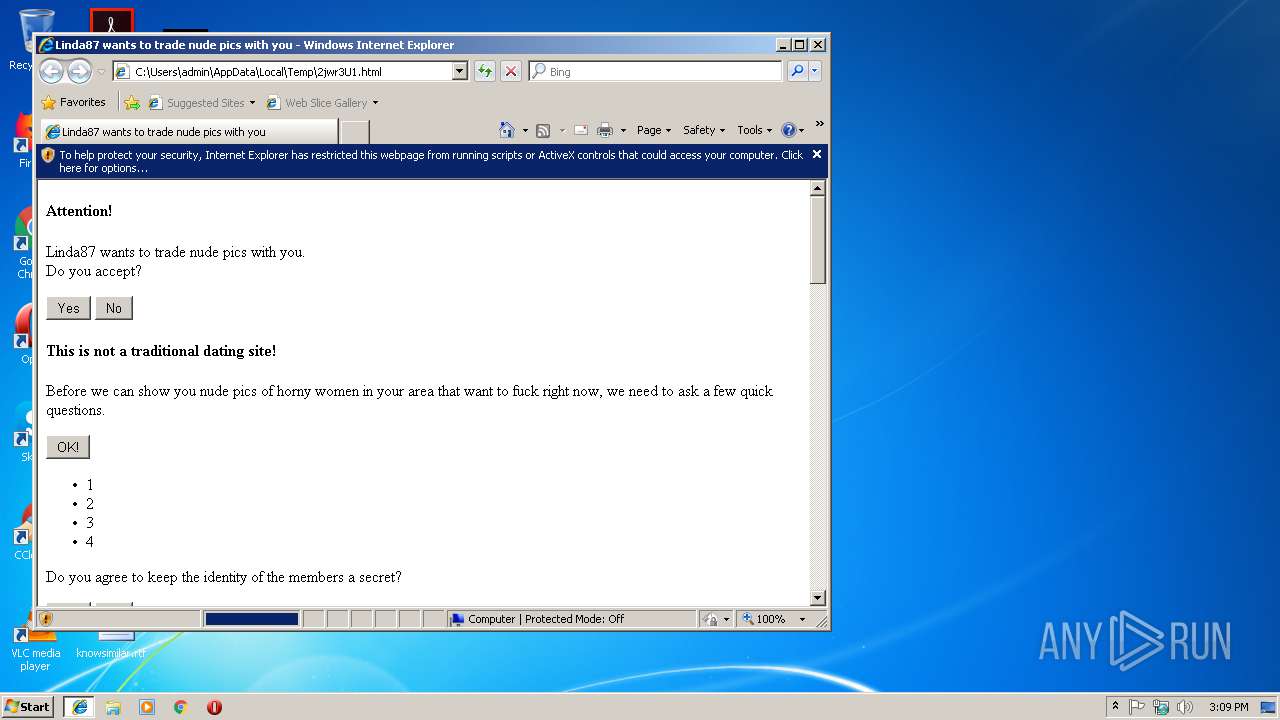Click in the address bar field
Image resolution: width=1280 pixels, height=720 pixels.
tap(290, 71)
